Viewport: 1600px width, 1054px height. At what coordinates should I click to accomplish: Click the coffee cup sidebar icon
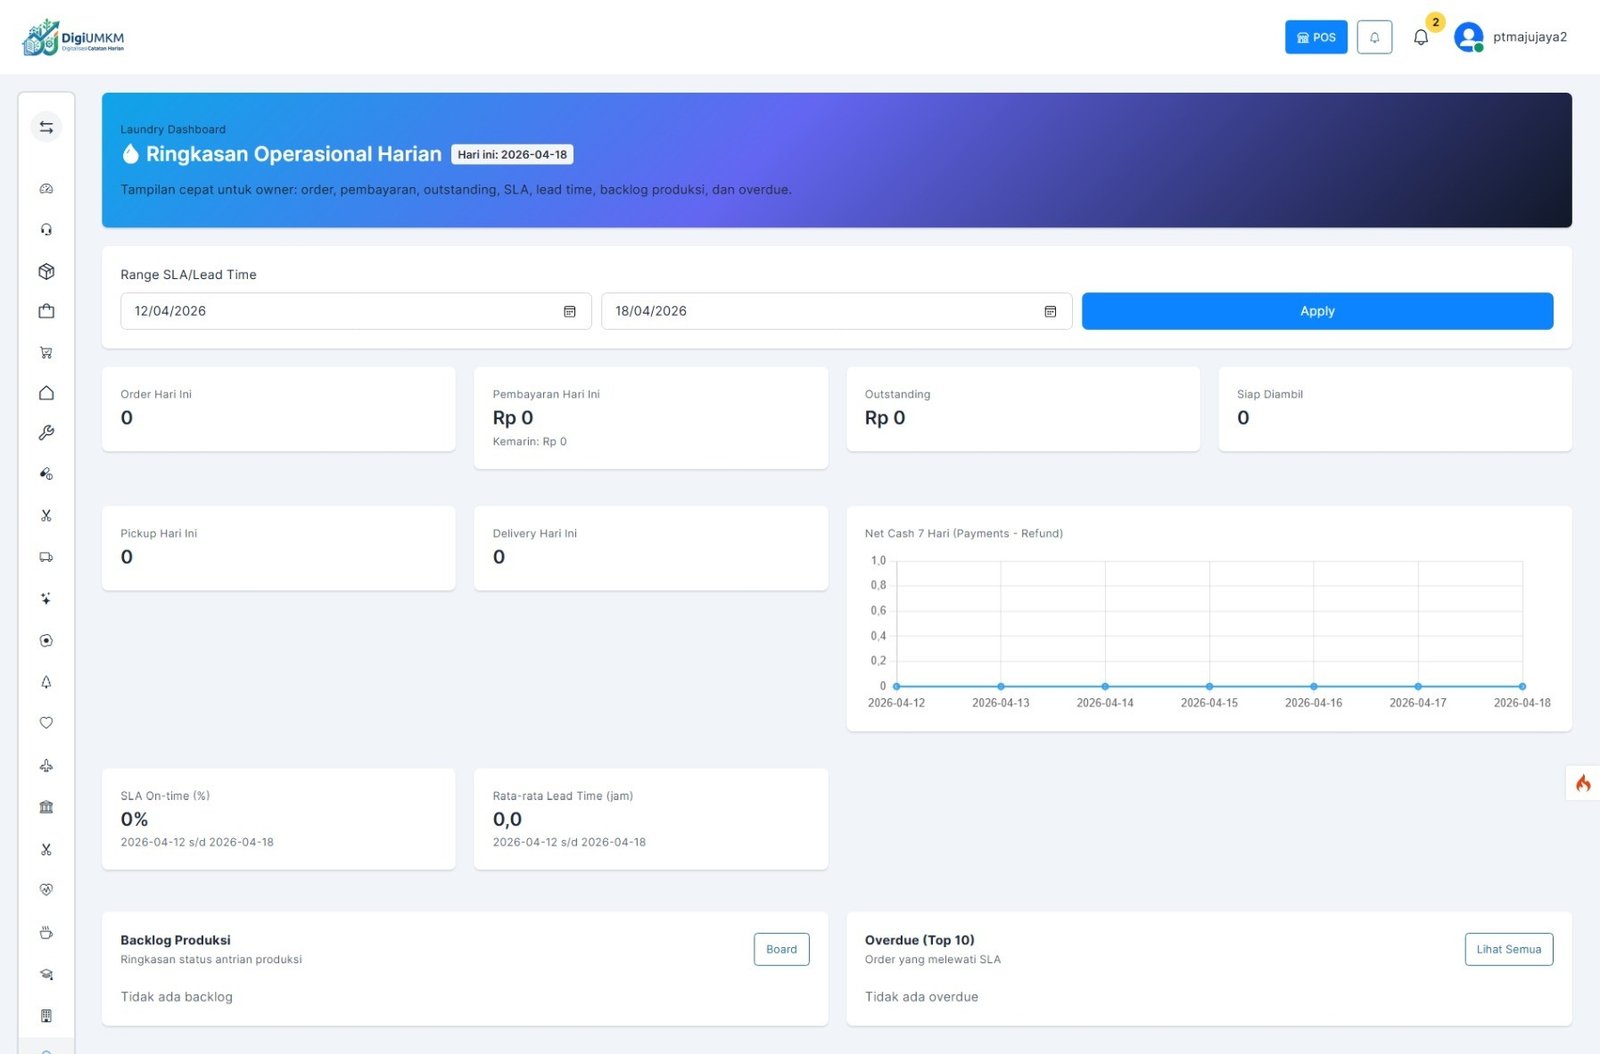point(46,932)
